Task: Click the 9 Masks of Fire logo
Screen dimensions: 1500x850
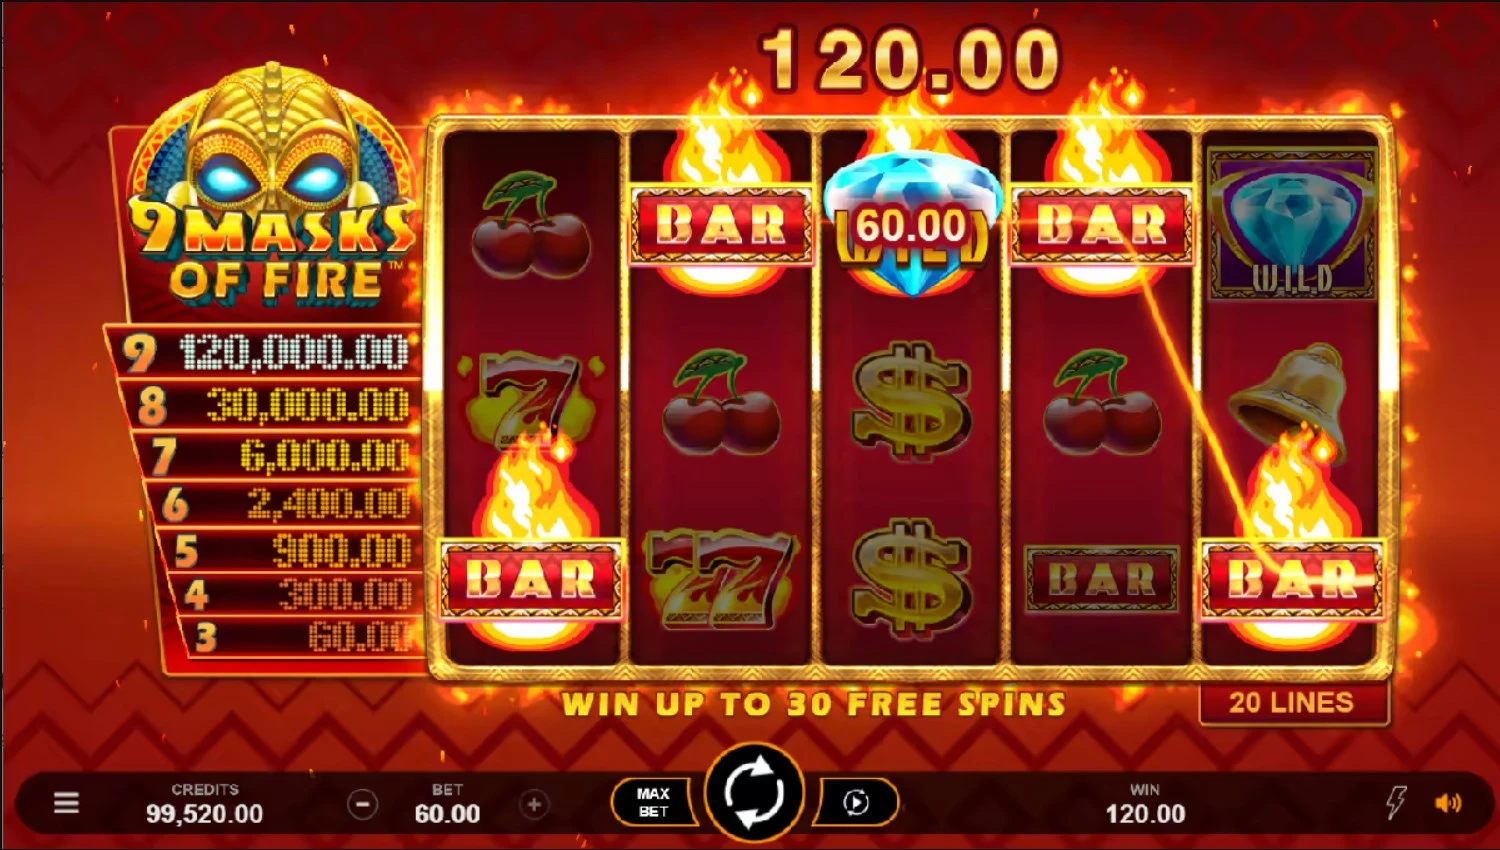Action: pyautogui.click(x=272, y=190)
